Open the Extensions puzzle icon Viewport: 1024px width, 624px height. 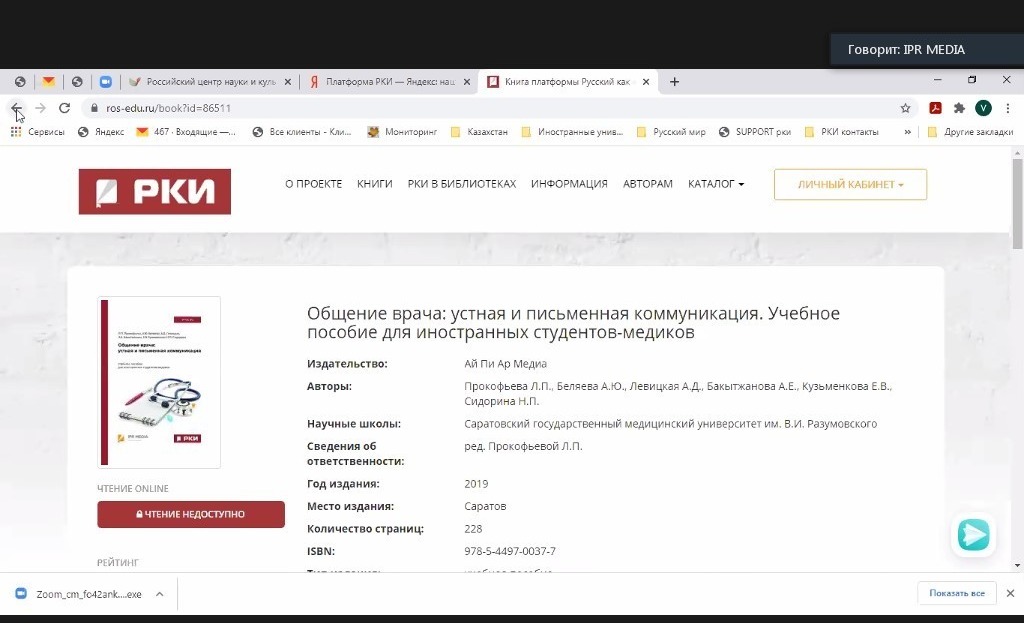pyautogui.click(x=959, y=108)
